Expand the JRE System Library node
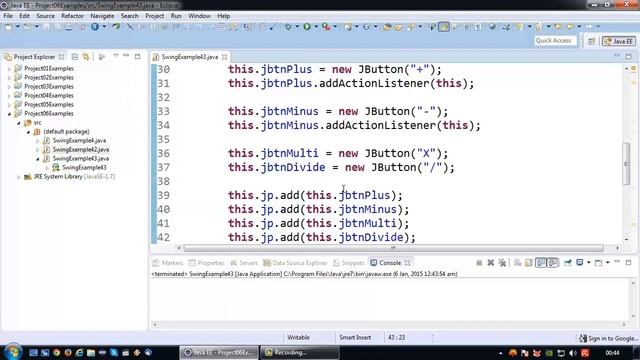Viewport: 640px width, 360px height. pyautogui.click(x=19, y=177)
